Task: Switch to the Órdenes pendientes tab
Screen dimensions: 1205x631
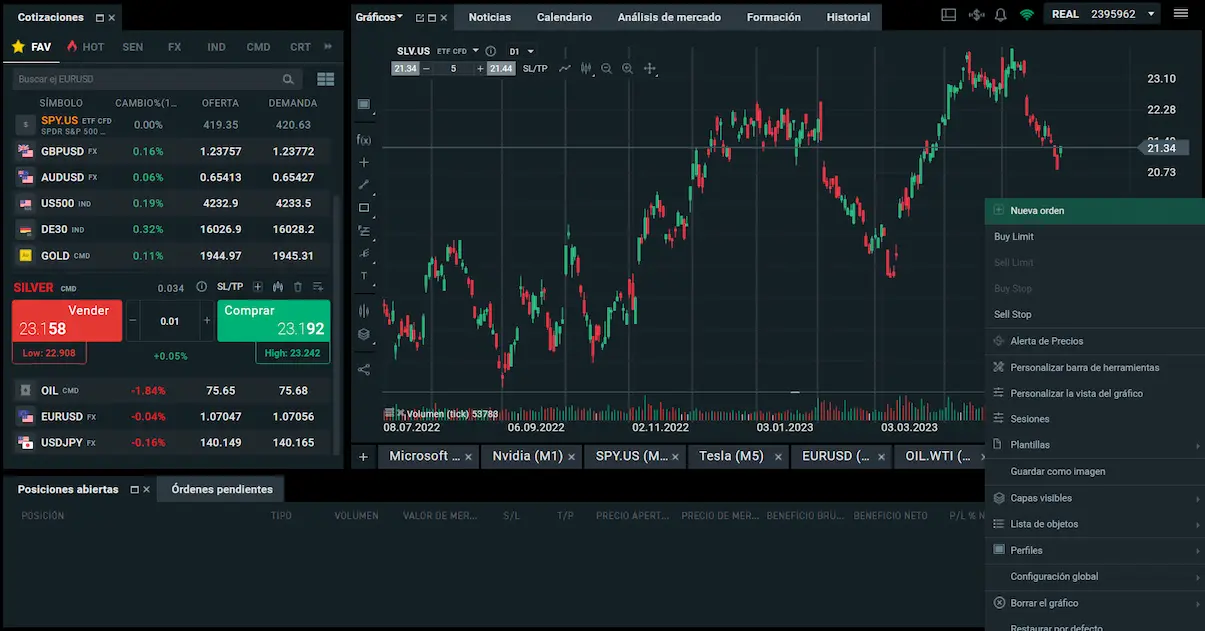Action: point(222,489)
